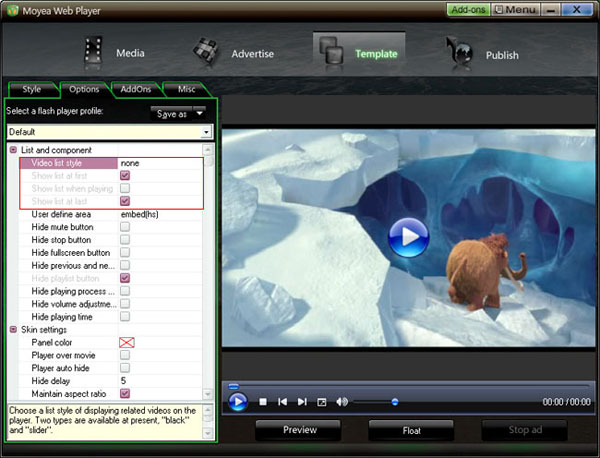The image size is (600, 458).
Task: Switch to the AddOns tab
Action: (x=135, y=89)
